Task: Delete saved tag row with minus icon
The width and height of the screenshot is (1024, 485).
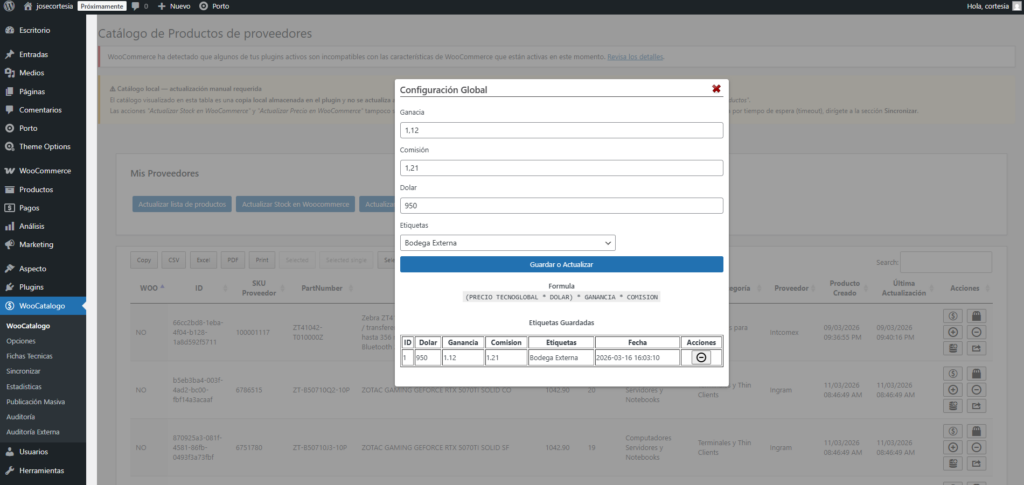Action: [x=701, y=357]
